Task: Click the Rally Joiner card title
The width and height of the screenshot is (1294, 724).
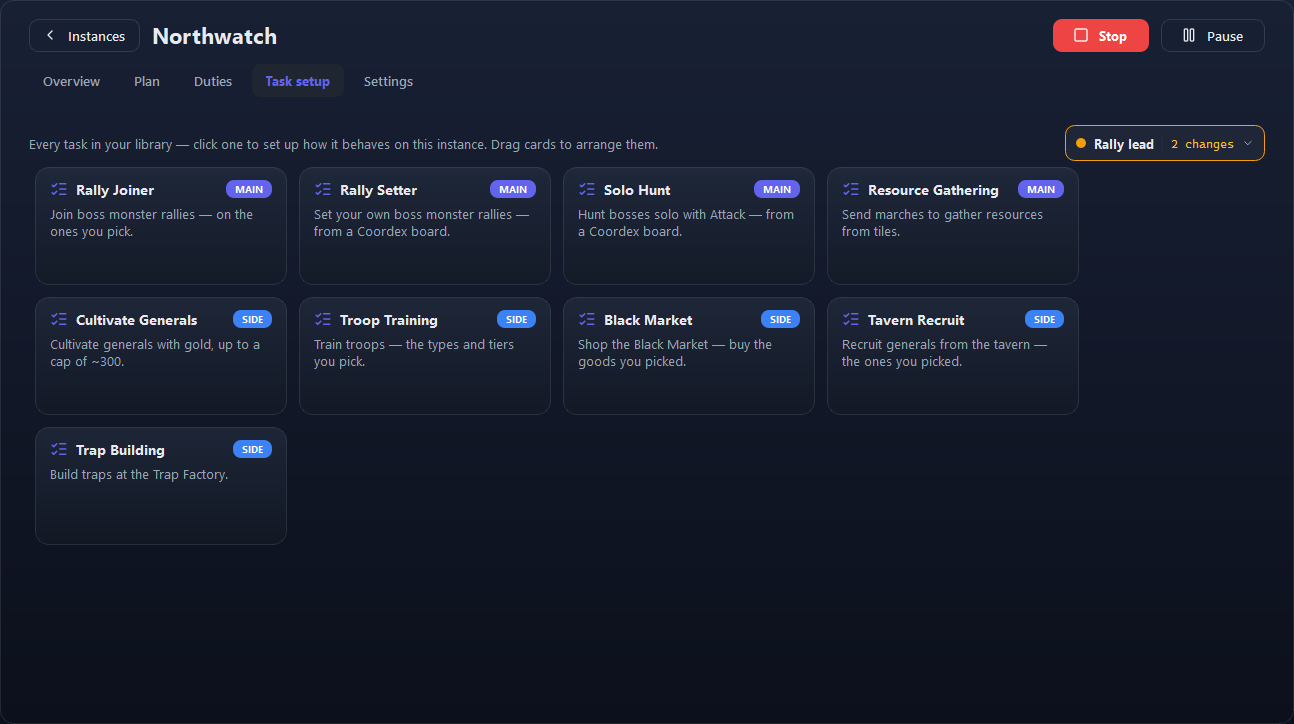Action: tap(115, 190)
